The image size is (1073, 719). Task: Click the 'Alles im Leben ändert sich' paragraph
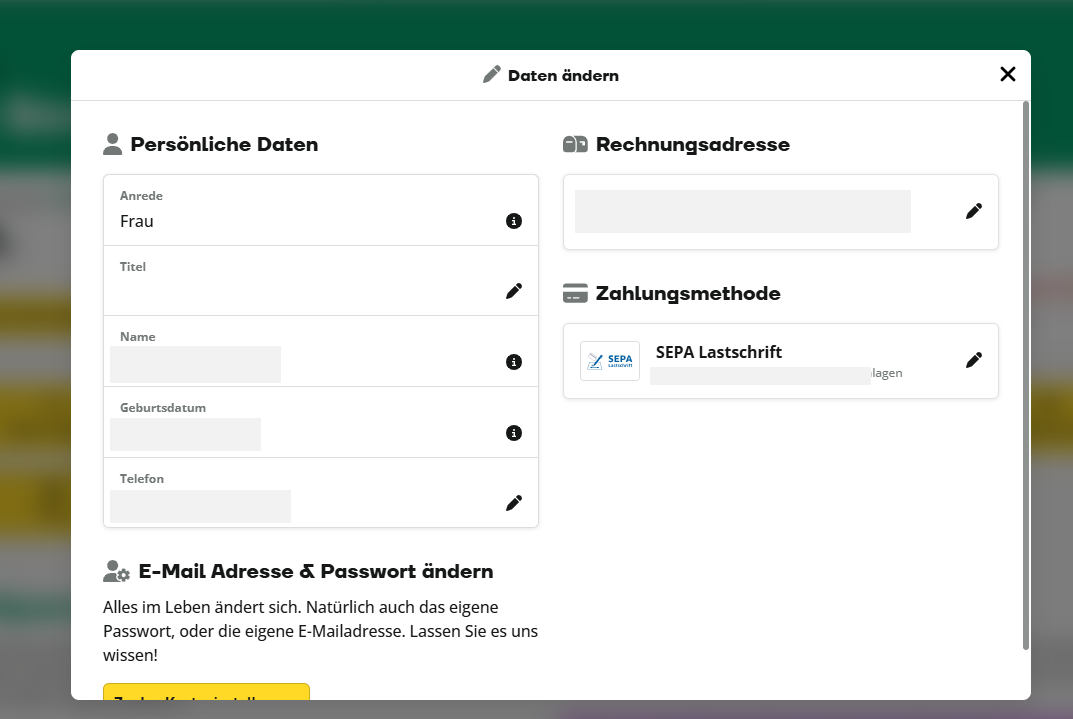point(320,631)
